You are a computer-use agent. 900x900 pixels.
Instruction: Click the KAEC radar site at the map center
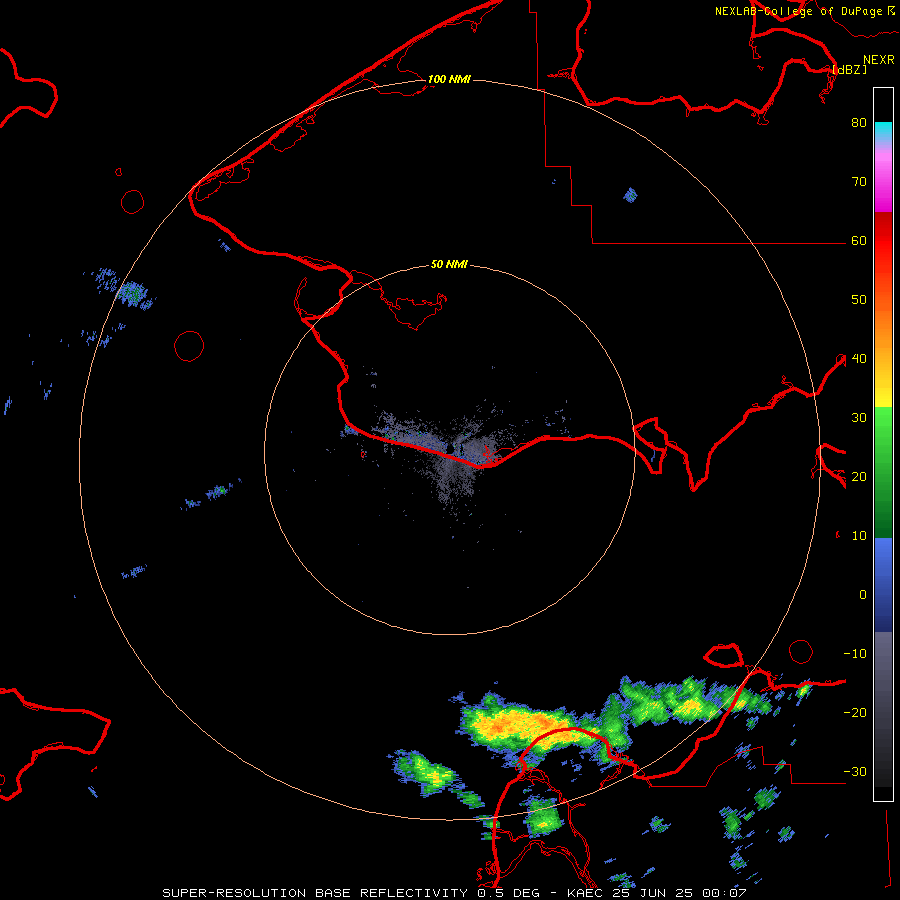(451, 448)
